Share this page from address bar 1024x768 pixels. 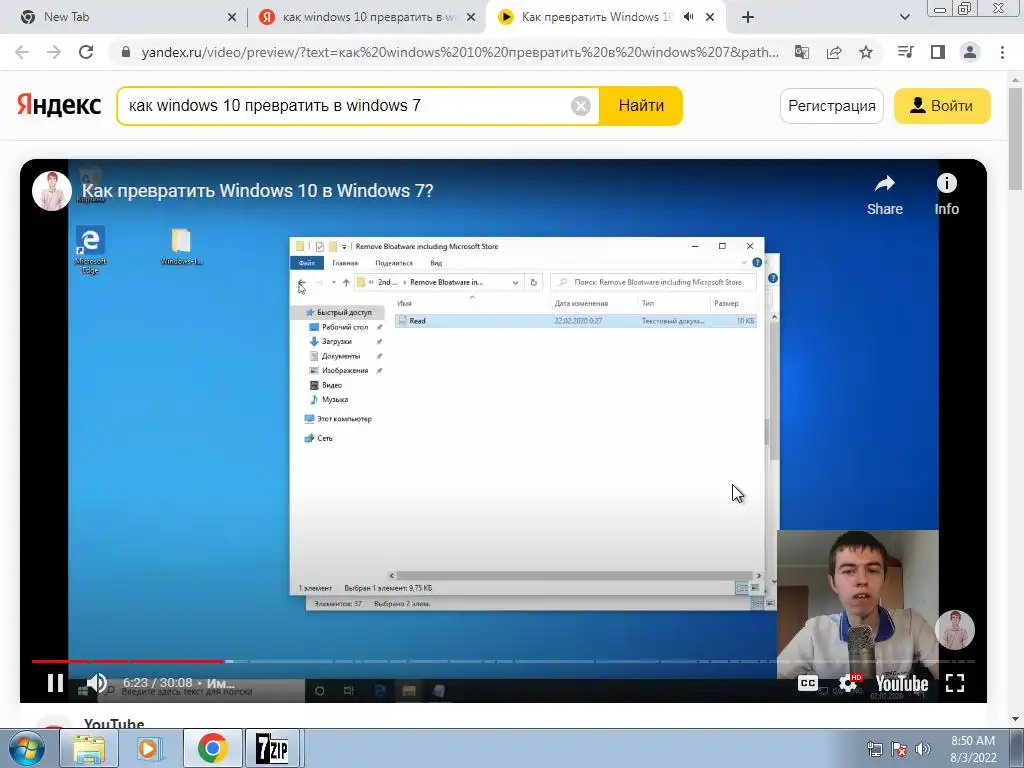(x=834, y=52)
